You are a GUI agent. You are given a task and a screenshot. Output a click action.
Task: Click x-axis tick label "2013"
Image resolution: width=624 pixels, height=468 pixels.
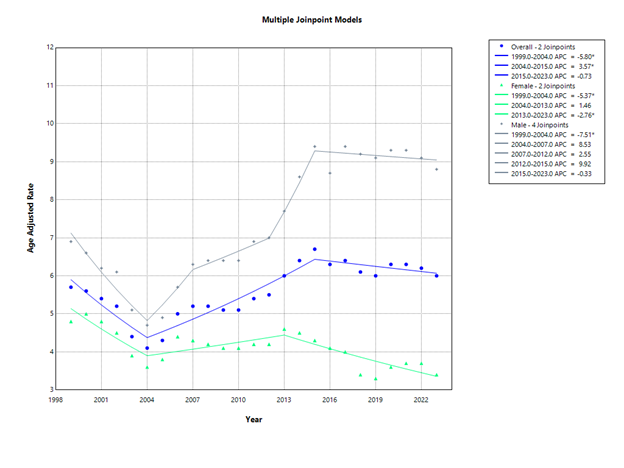284,400
